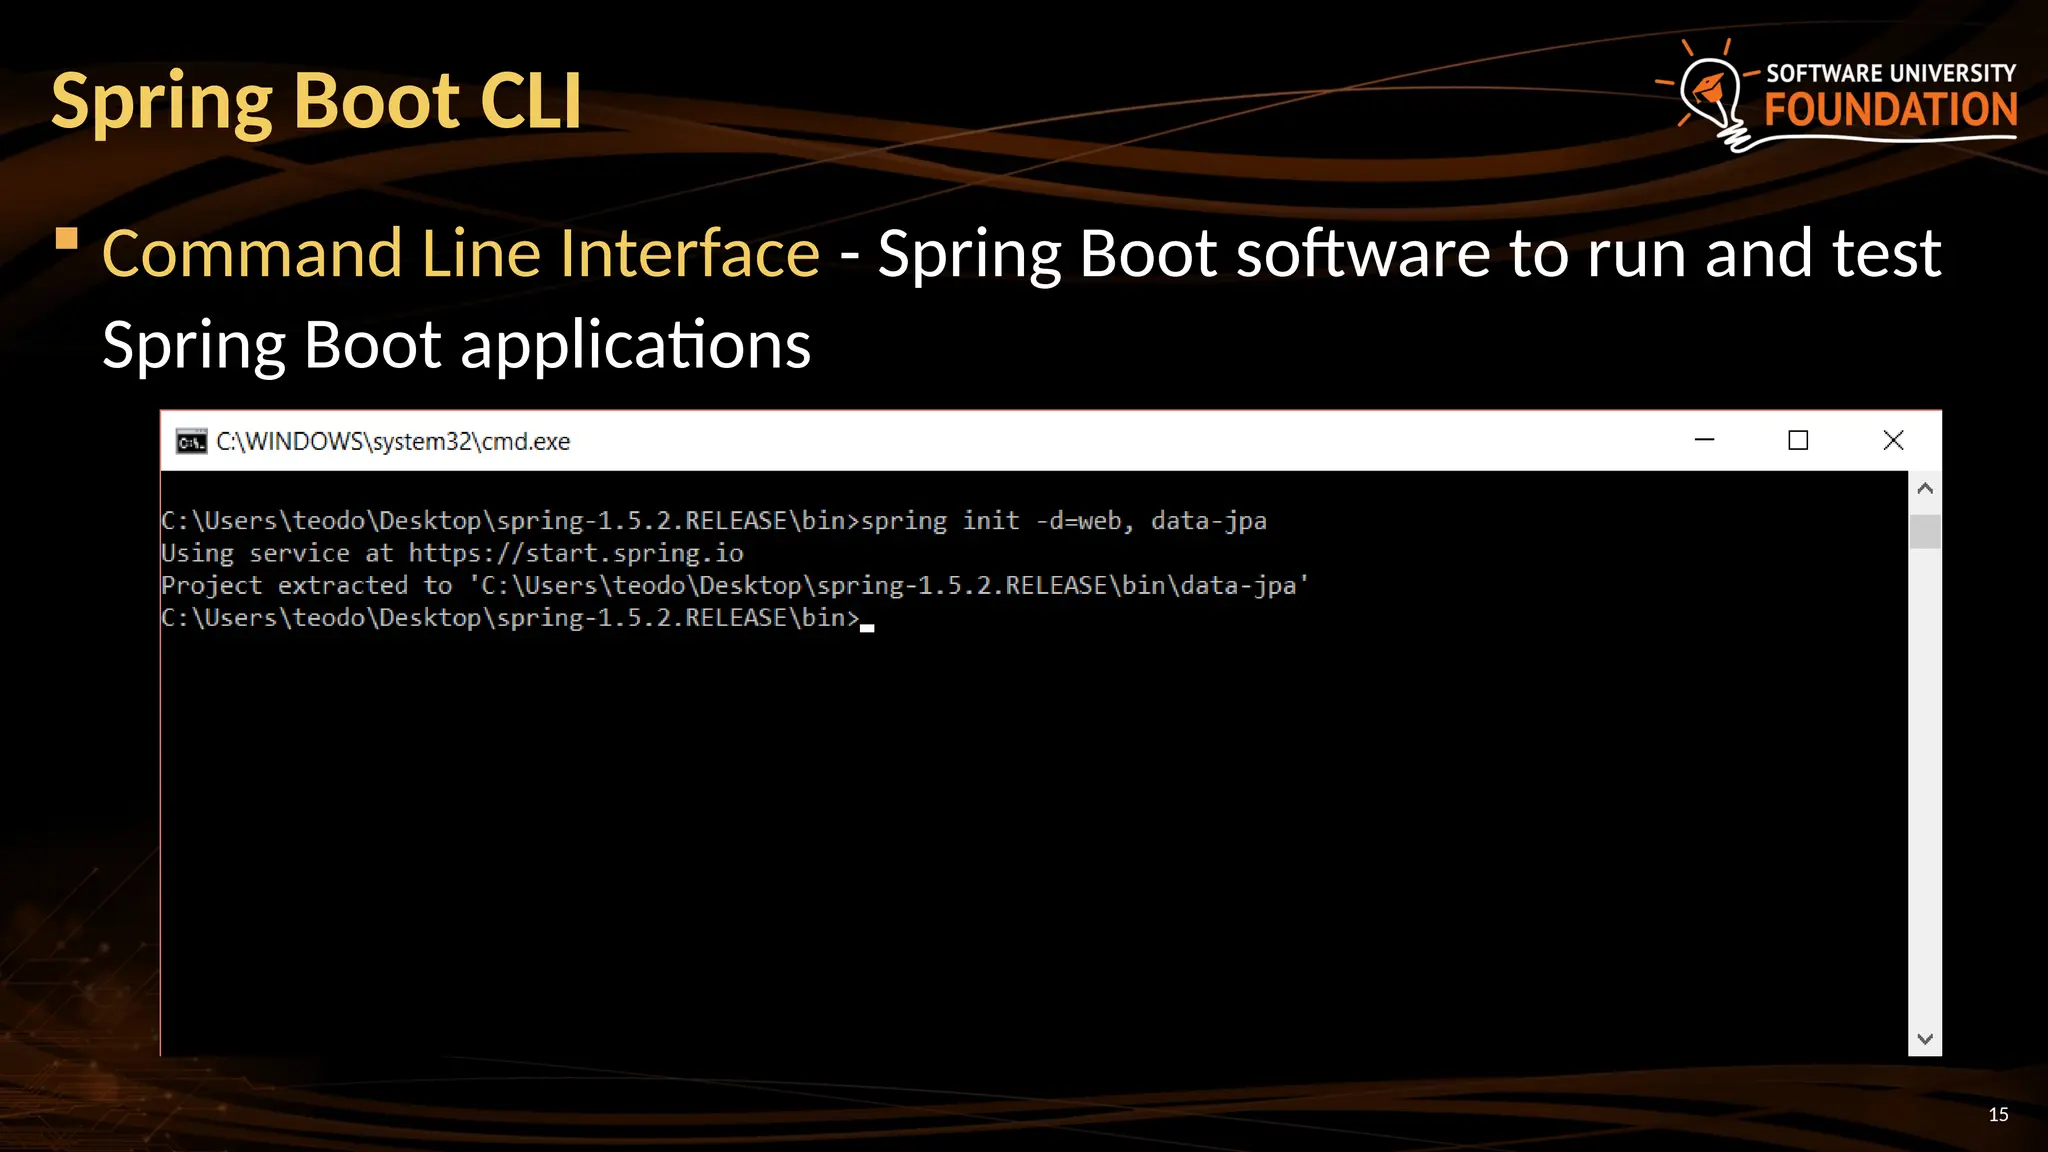
Task: Click slide number 15
Action: (1997, 1115)
